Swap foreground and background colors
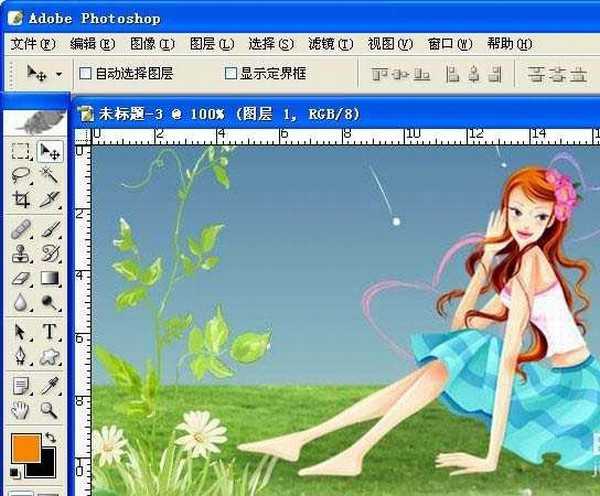Screen dimensions: 600x496 click(50, 438)
